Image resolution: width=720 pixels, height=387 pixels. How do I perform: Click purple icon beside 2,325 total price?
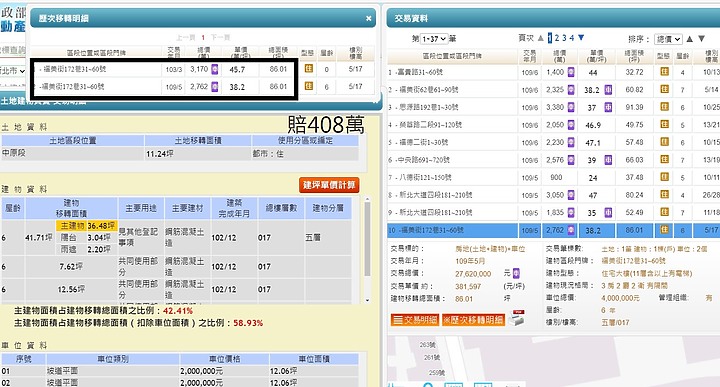click(571, 90)
